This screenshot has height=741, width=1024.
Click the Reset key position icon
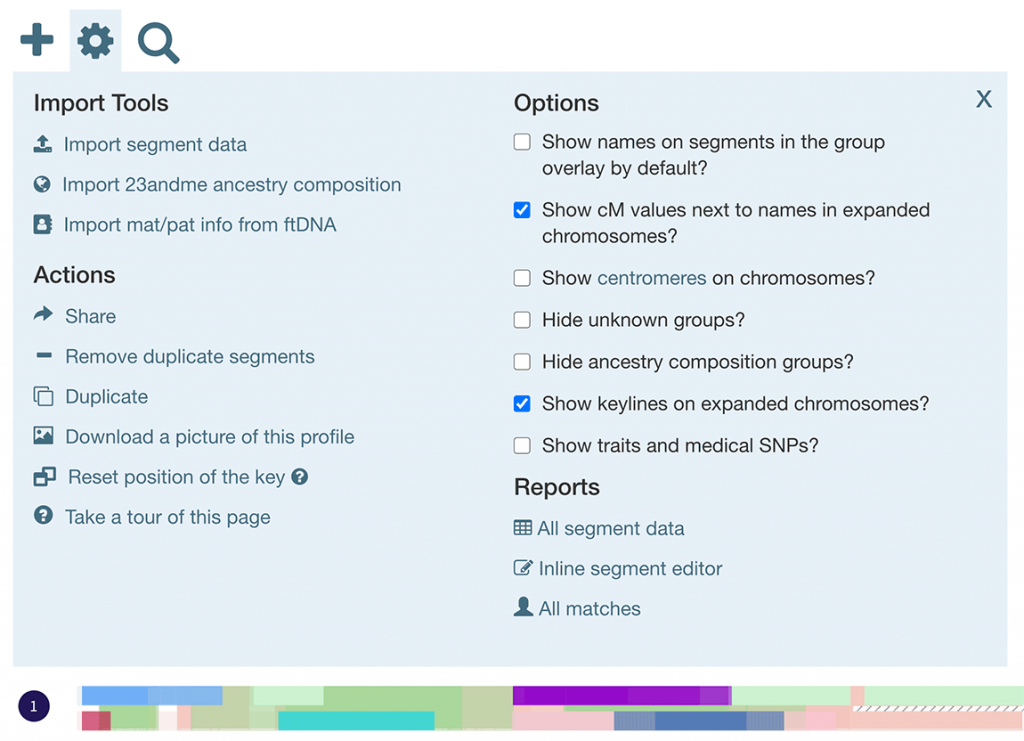pyautogui.click(x=42, y=477)
